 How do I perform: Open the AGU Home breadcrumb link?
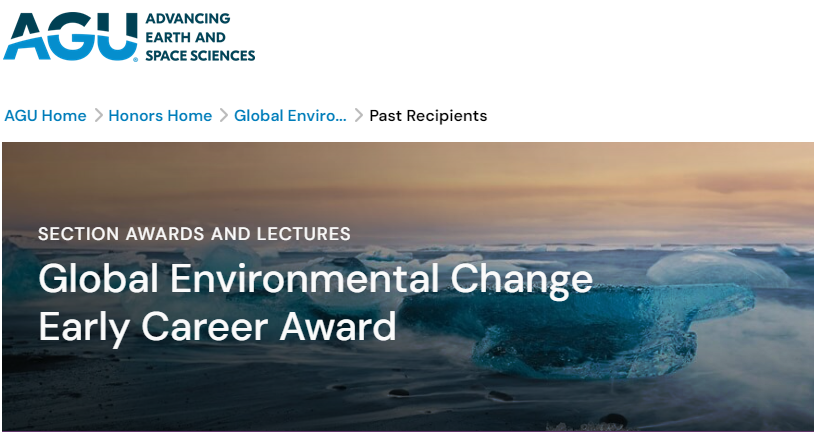45,116
